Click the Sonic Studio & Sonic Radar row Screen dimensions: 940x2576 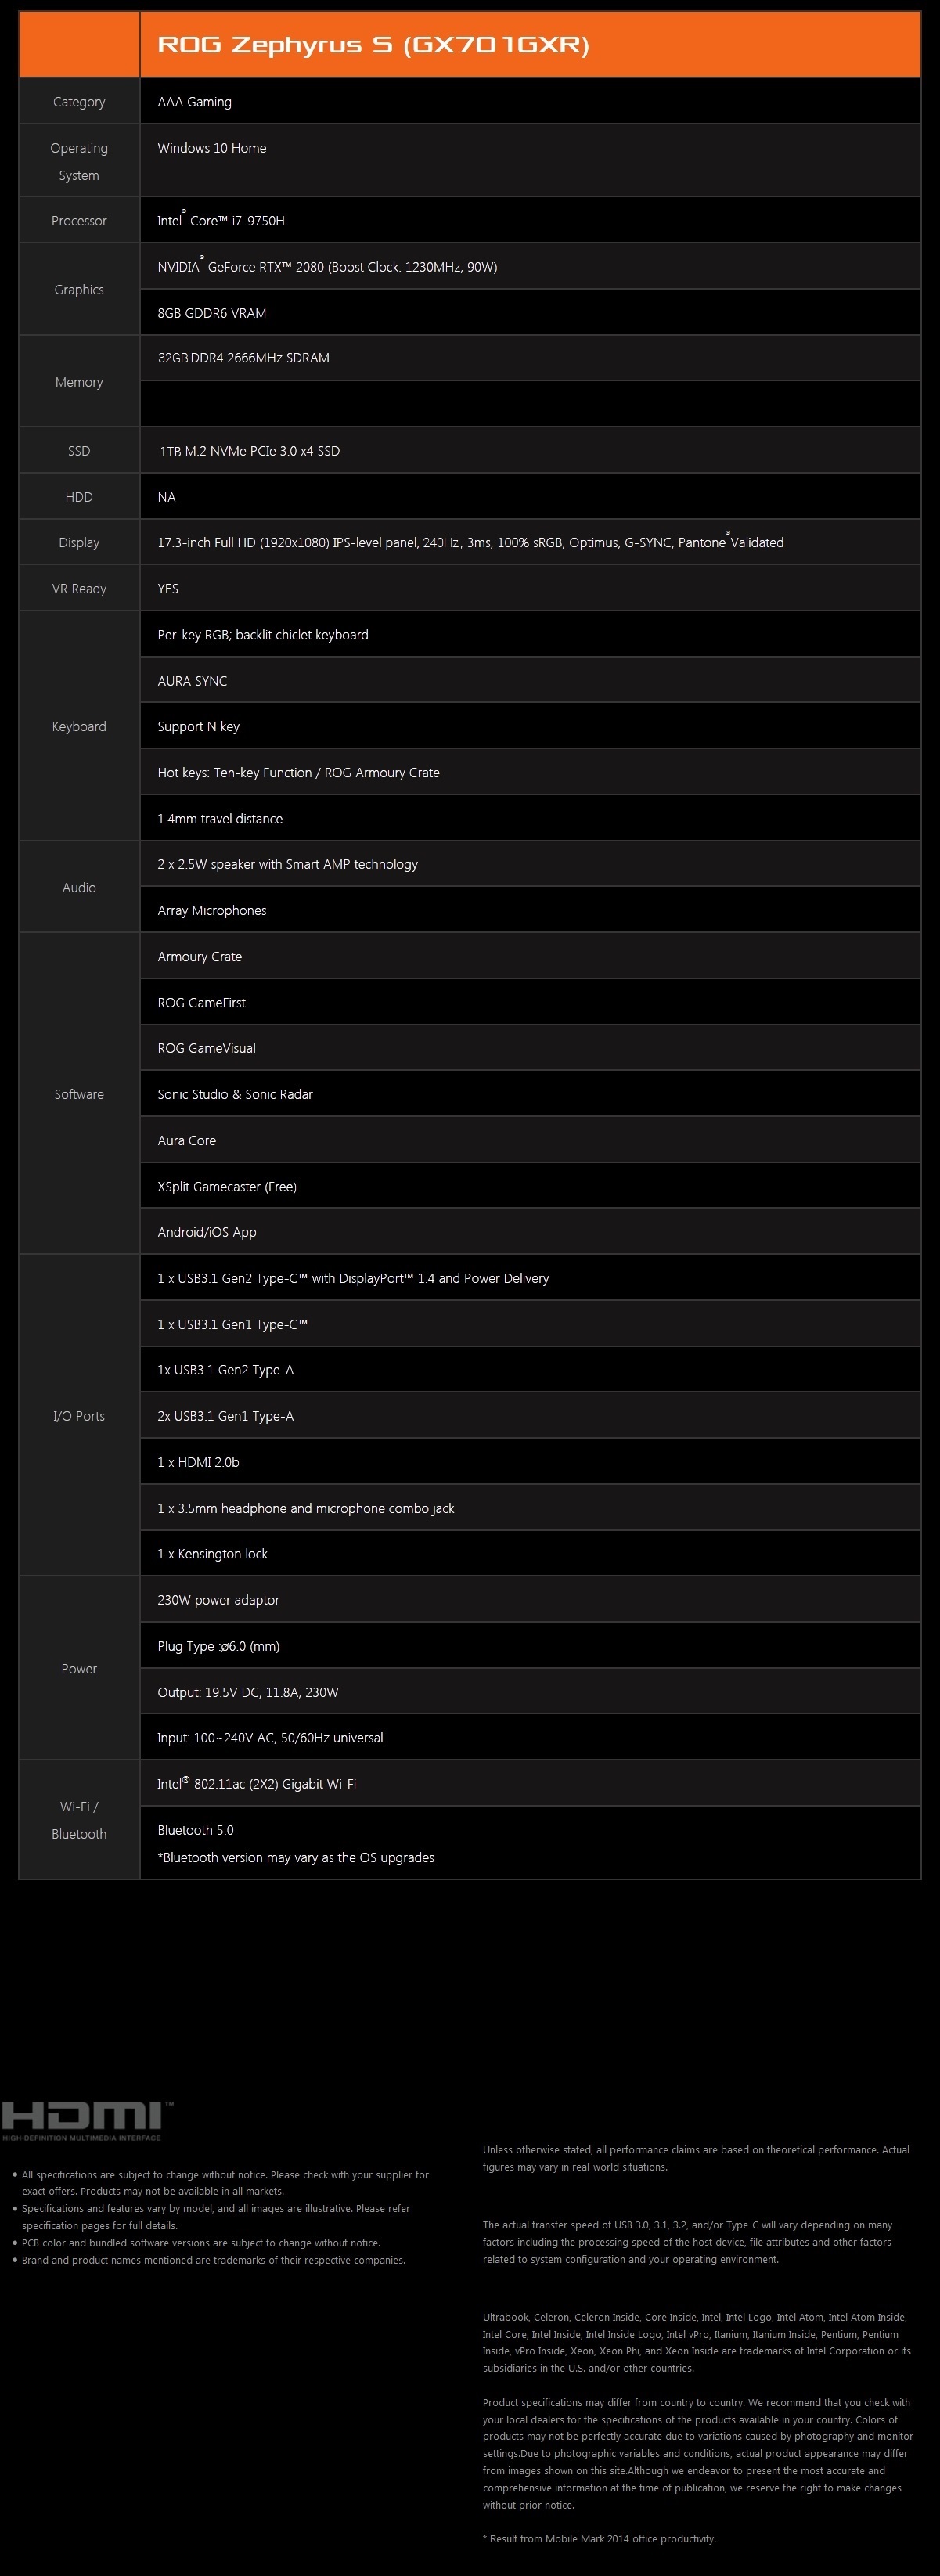tap(530, 1094)
